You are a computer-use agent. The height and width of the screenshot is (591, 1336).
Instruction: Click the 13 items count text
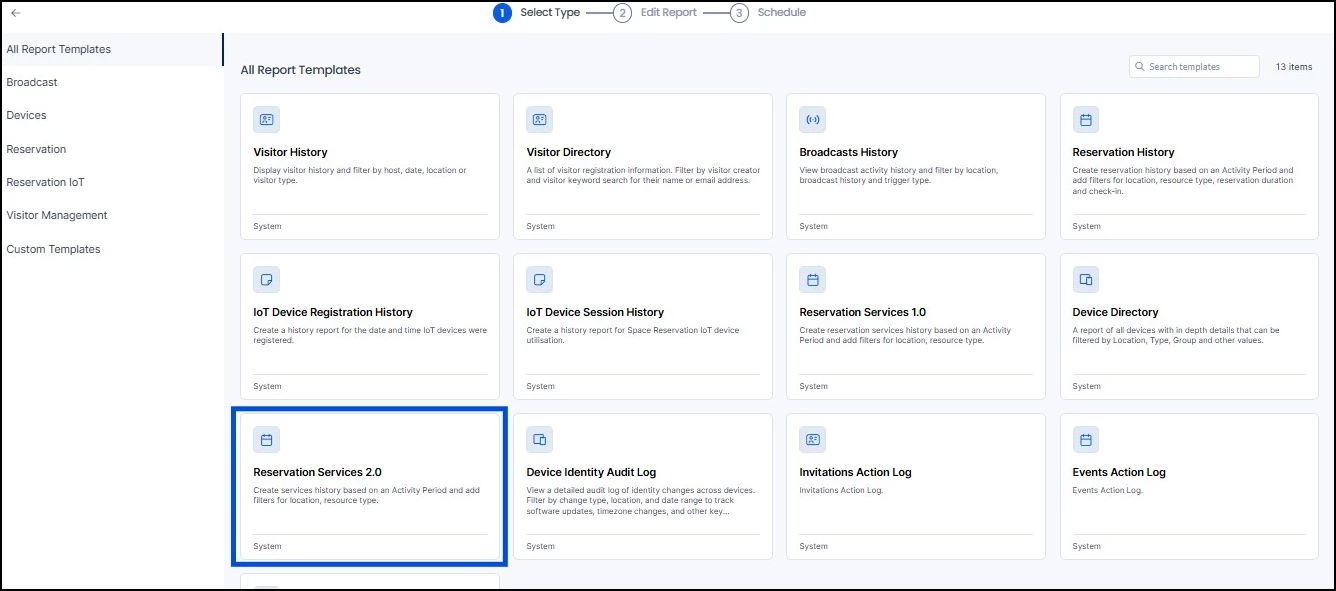1294,67
